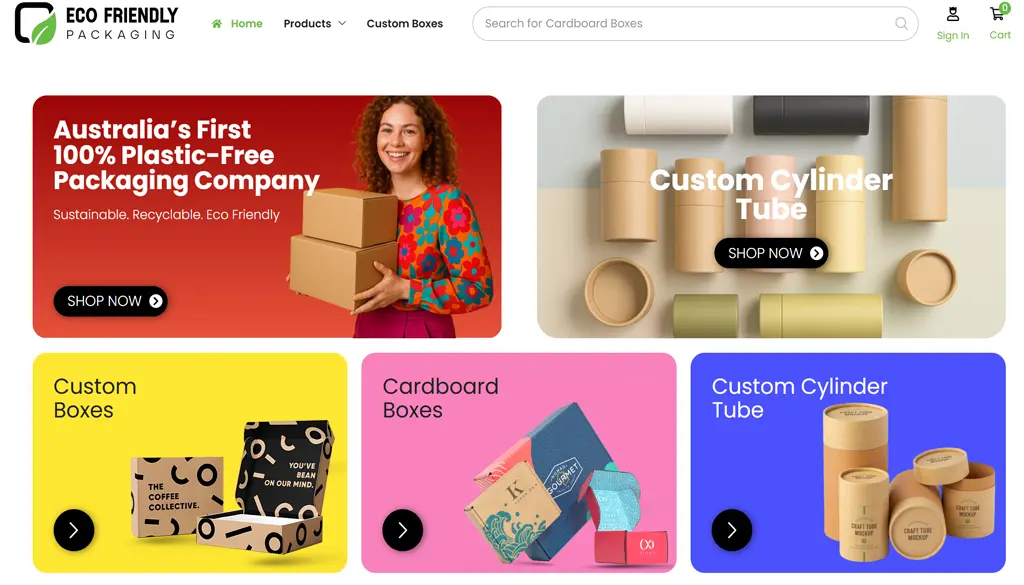
Task: Click arrow button on Custom Boxes card
Action: [74, 530]
